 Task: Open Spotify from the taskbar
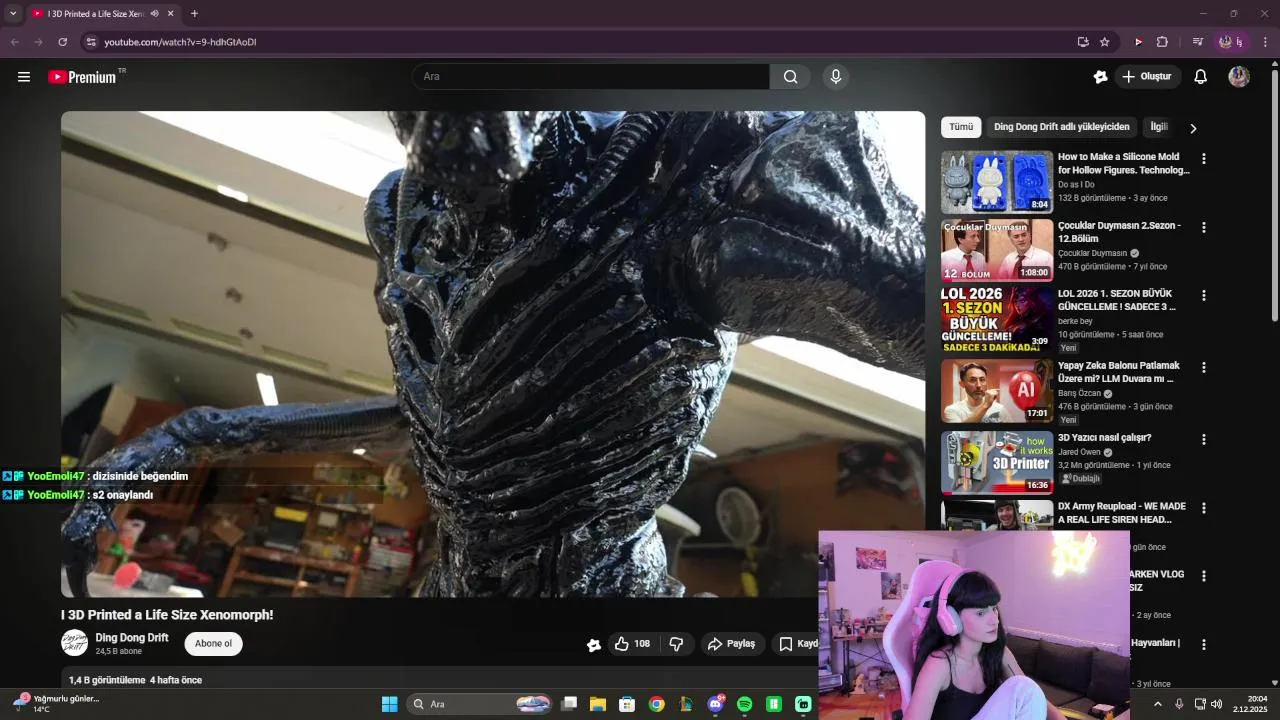click(744, 704)
